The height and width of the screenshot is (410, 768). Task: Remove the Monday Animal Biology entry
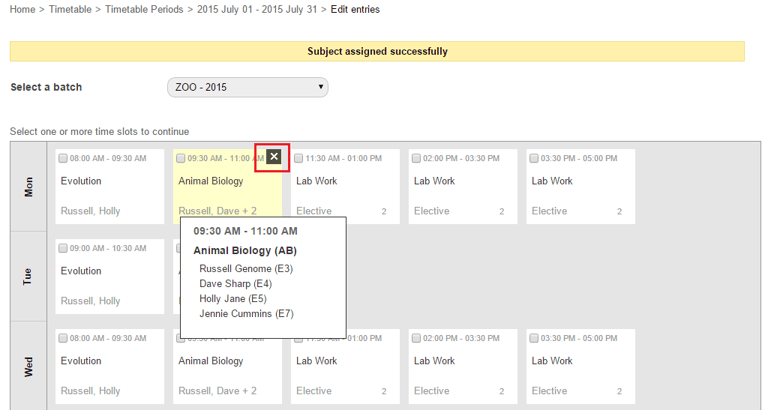[x=274, y=157]
